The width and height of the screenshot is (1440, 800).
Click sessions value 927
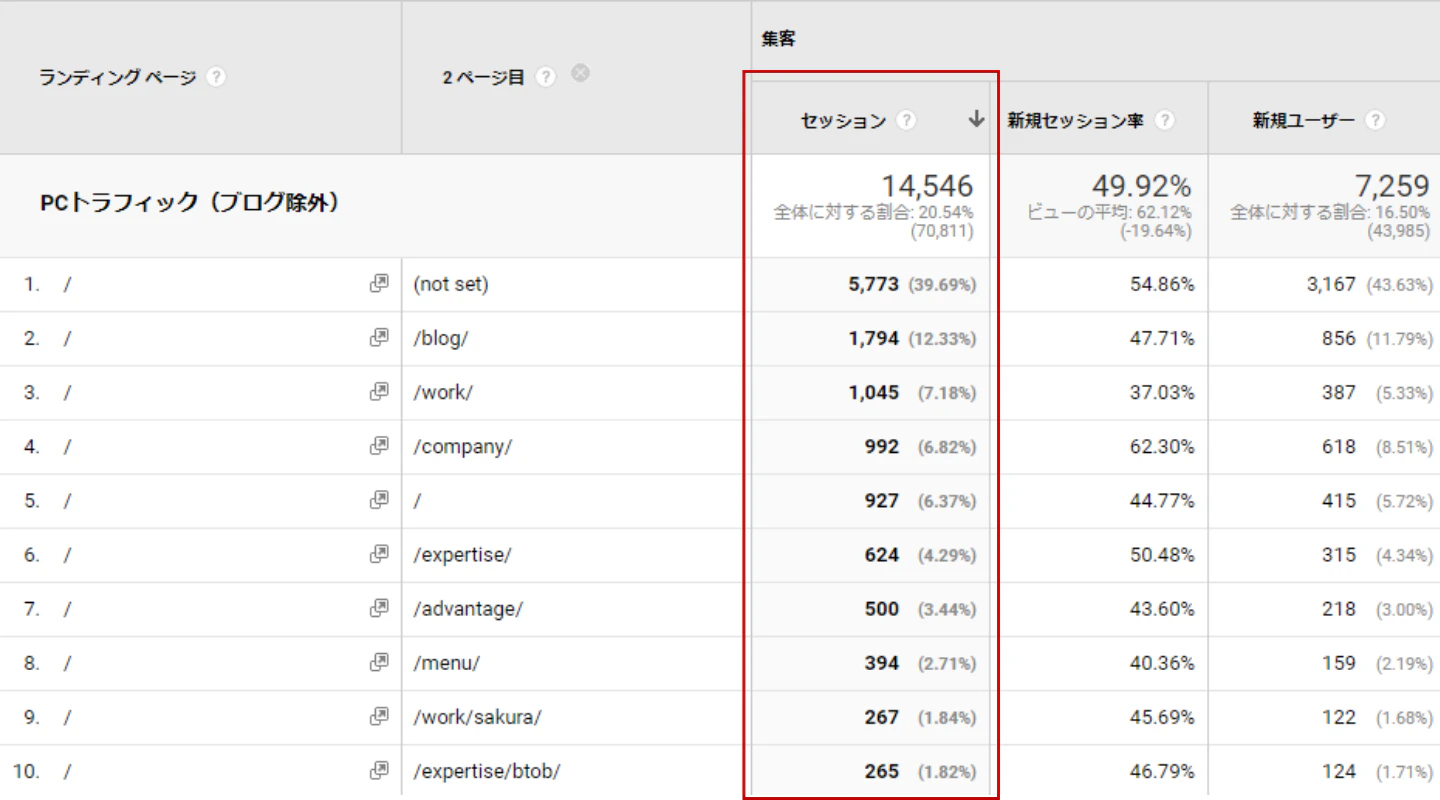(x=882, y=500)
